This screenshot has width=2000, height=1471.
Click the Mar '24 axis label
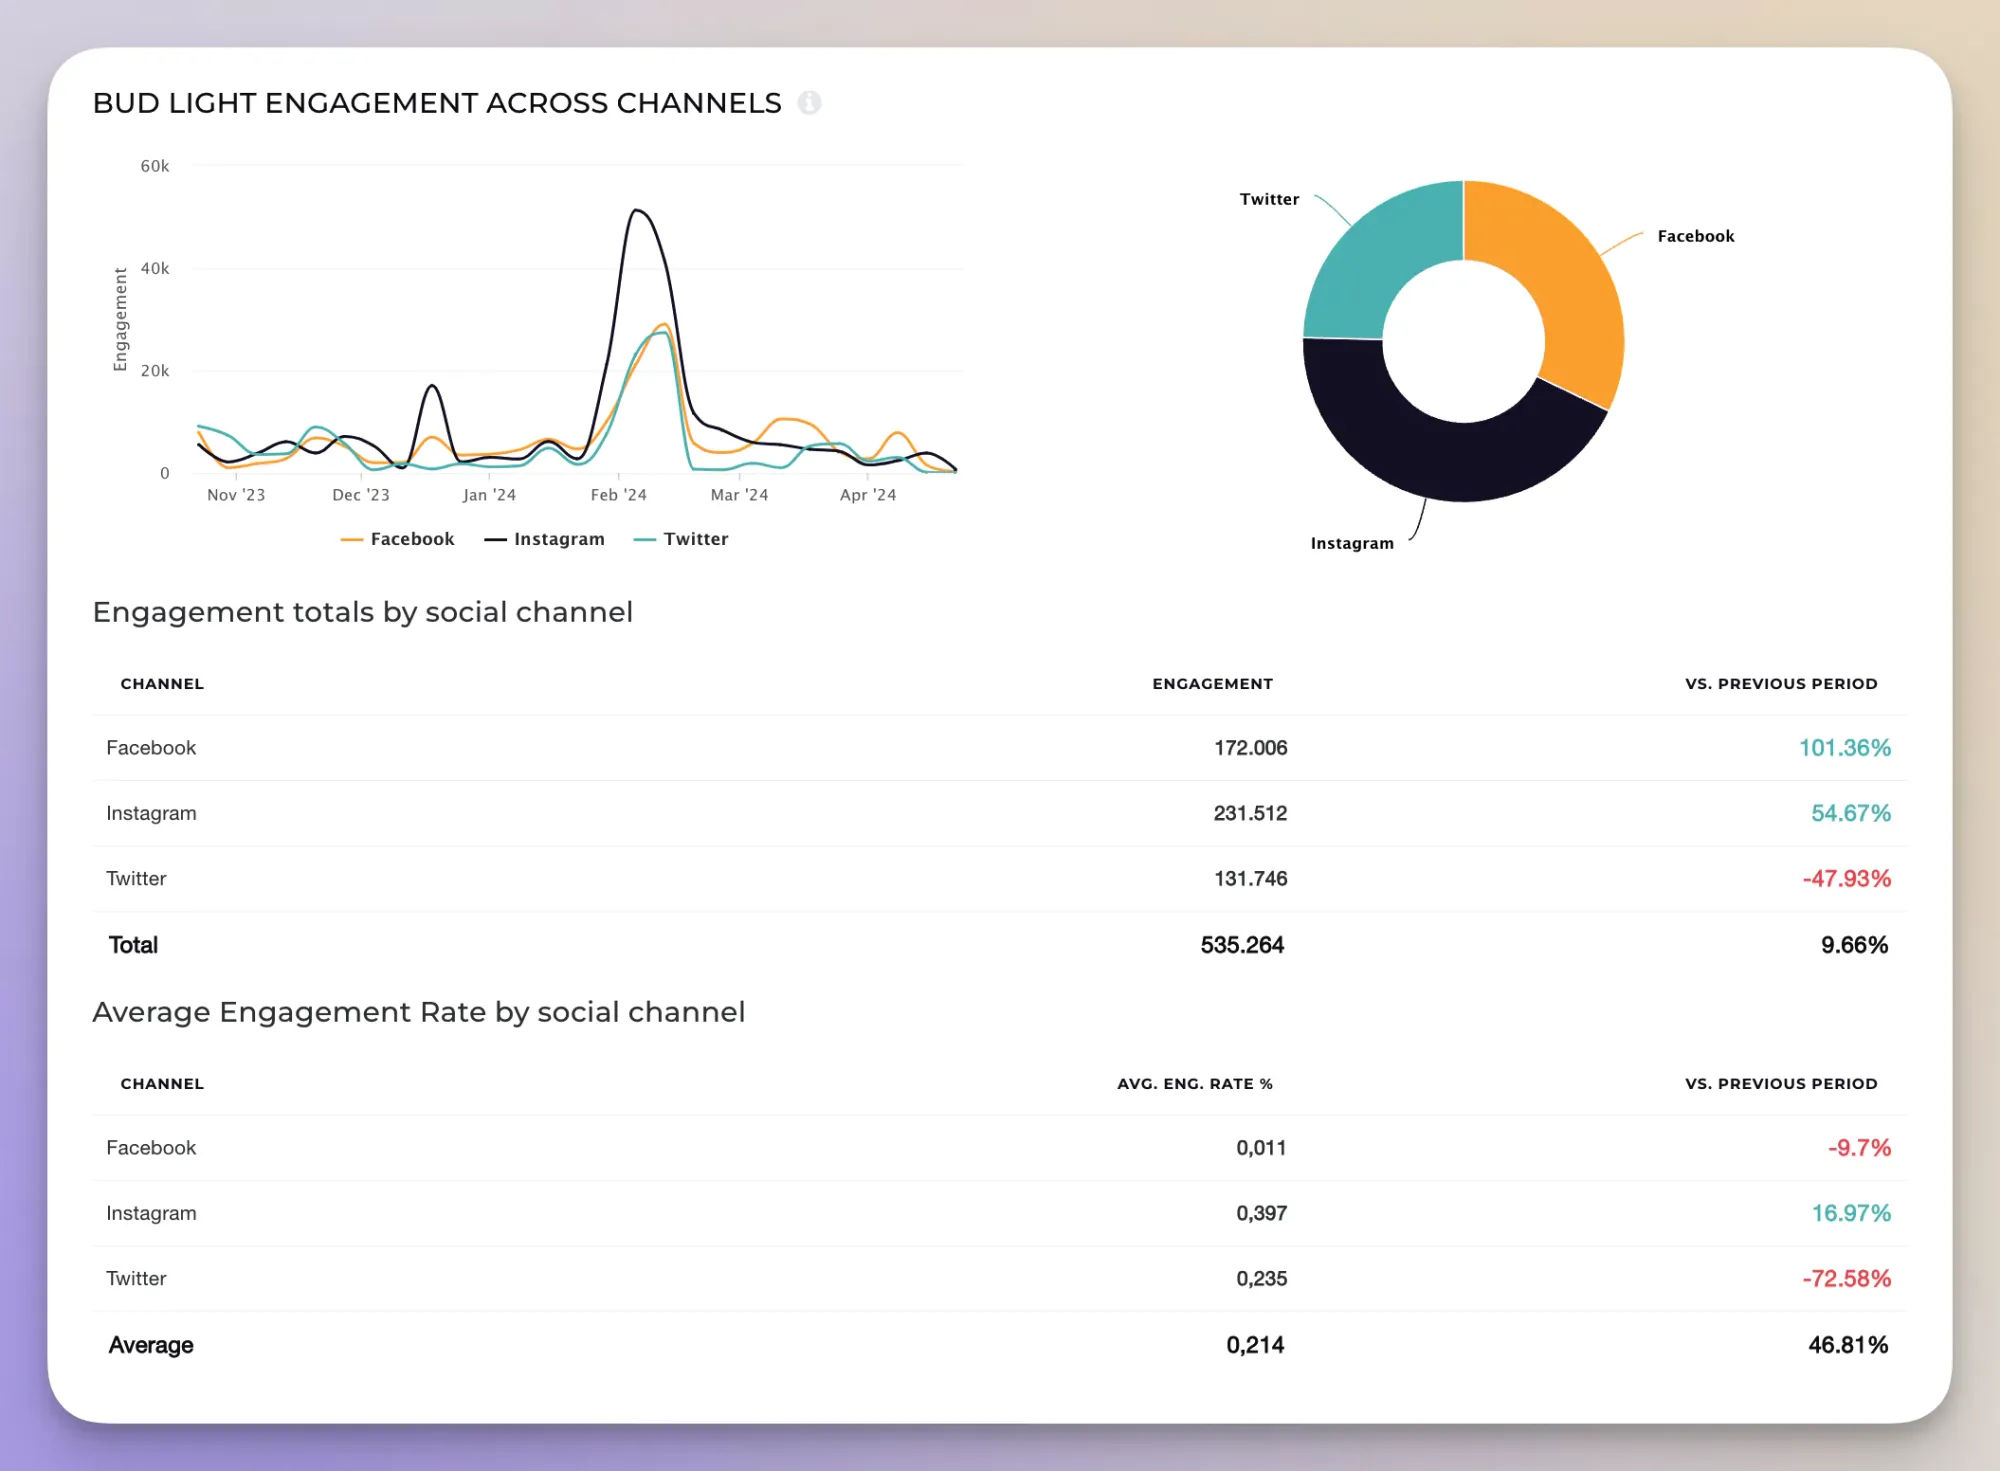(x=739, y=495)
